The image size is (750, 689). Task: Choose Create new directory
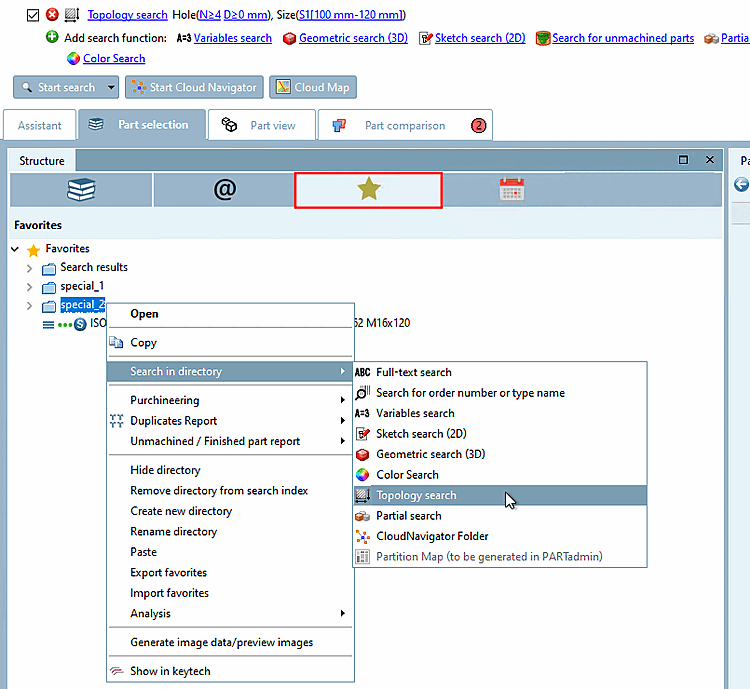[x=230, y=511]
